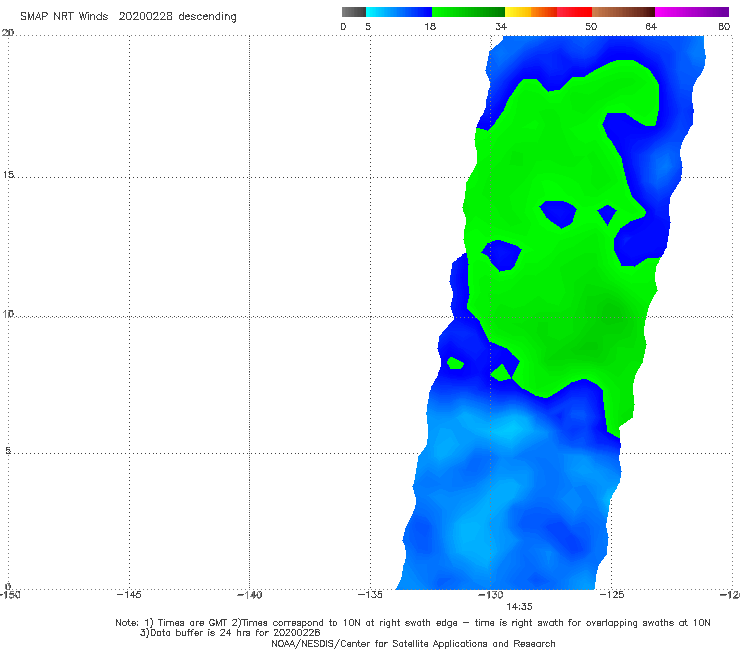Click the longitude axis label '-130'
The image size is (740, 650).
pos(491,595)
